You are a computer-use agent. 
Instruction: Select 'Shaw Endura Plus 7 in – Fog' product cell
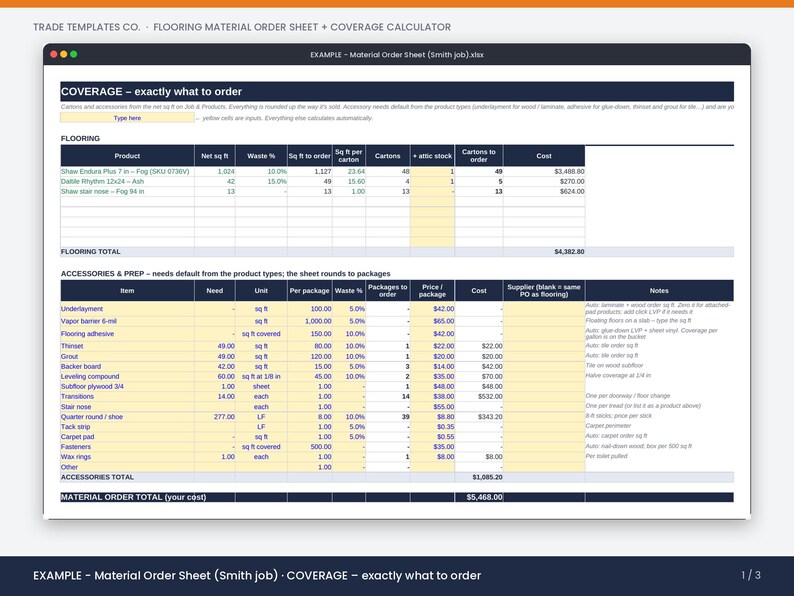tap(127, 172)
